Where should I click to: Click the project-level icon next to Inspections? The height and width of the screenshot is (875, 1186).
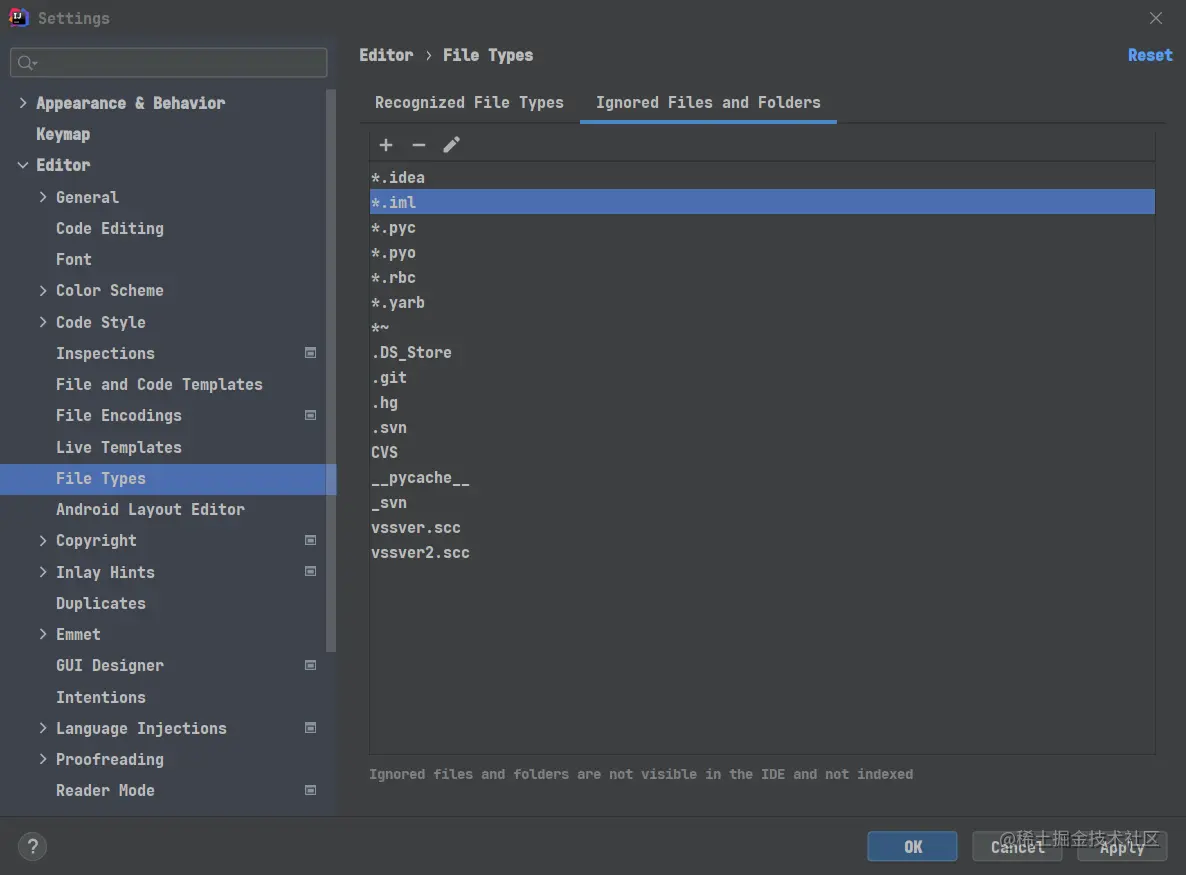(x=310, y=352)
